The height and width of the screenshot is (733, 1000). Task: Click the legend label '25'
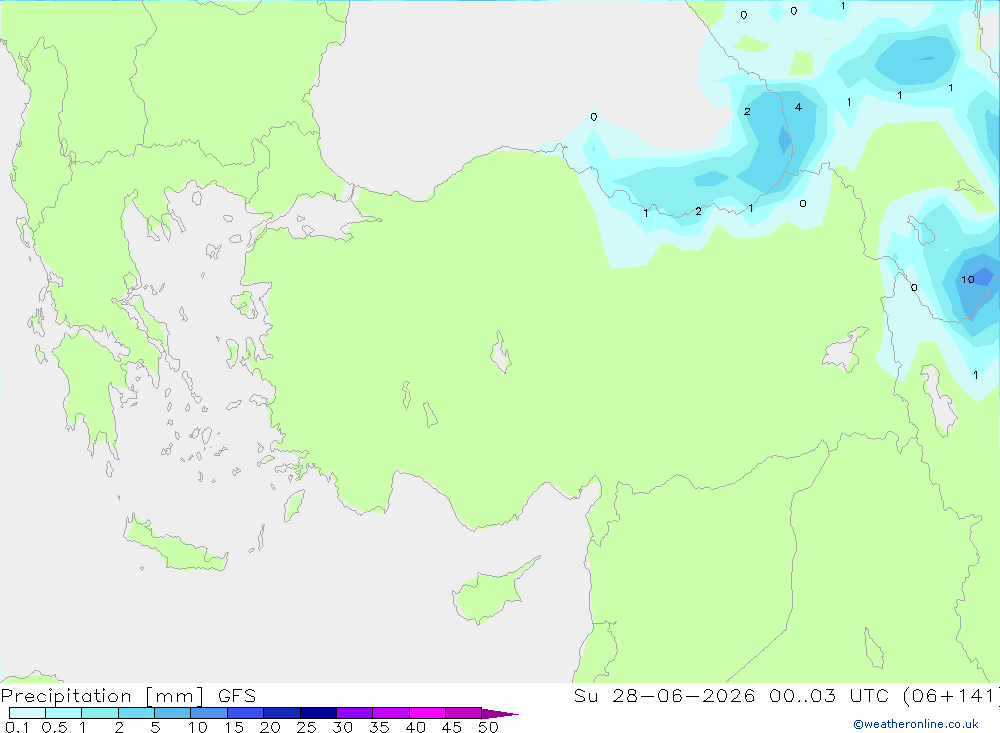tap(306, 727)
